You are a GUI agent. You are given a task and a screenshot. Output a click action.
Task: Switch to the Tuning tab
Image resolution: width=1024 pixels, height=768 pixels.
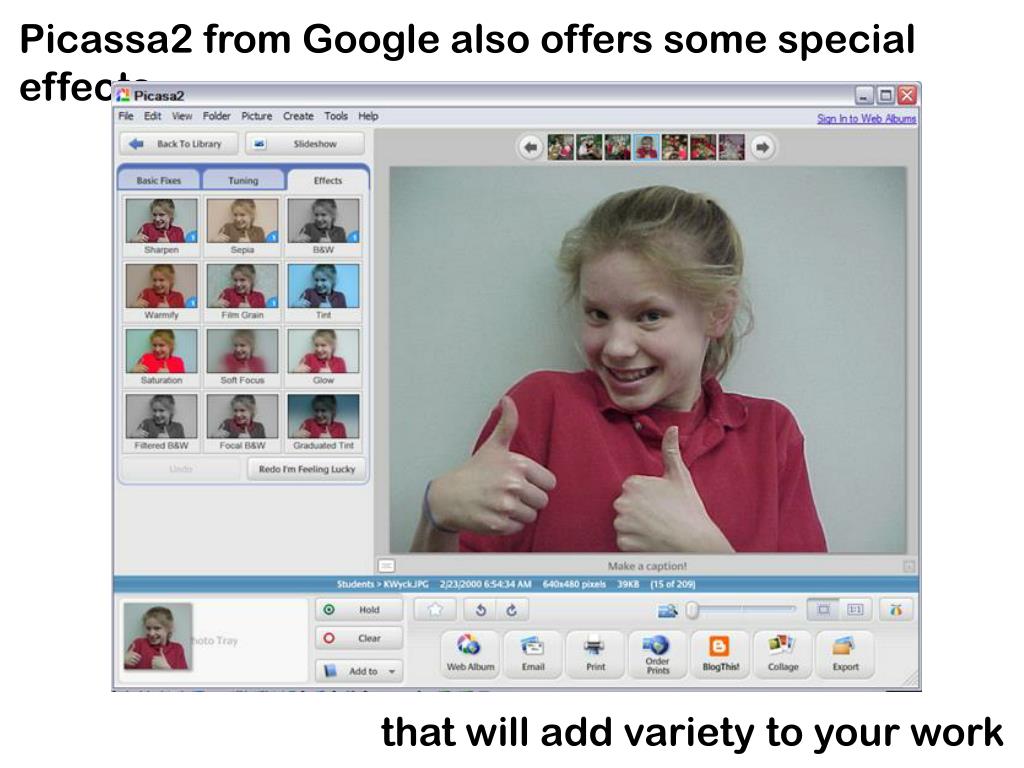click(243, 180)
